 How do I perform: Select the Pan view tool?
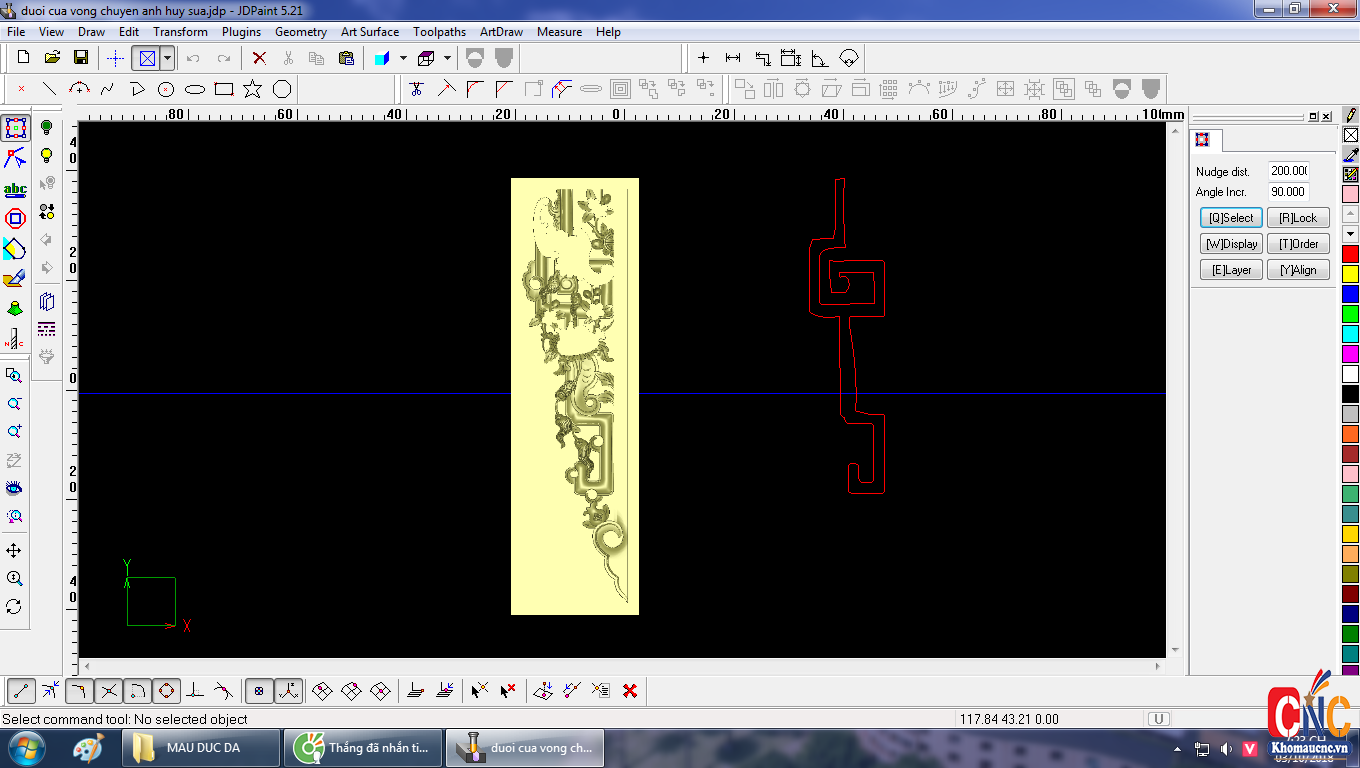tap(14, 551)
